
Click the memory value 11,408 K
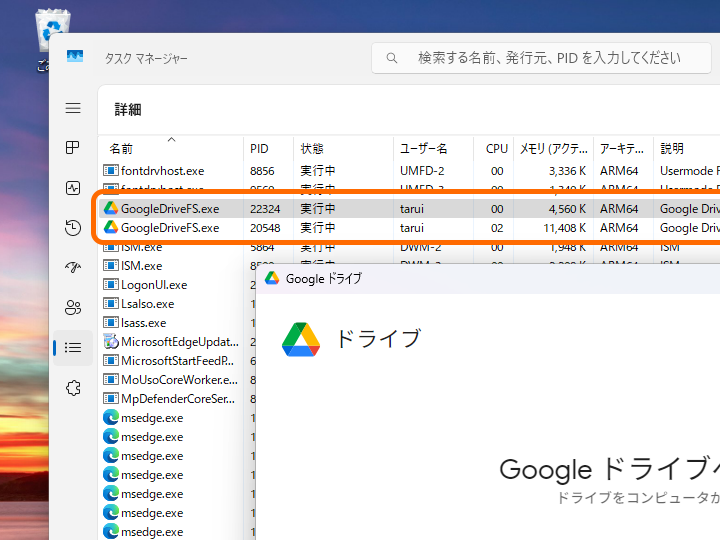[x=565, y=228]
